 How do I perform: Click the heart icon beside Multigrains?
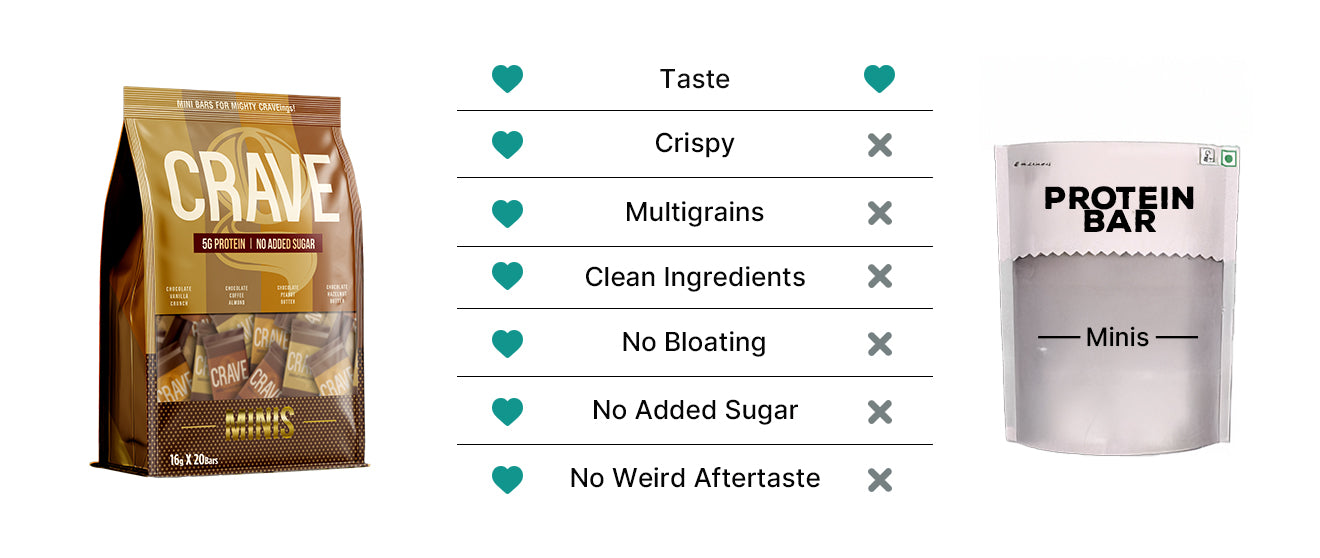click(508, 213)
